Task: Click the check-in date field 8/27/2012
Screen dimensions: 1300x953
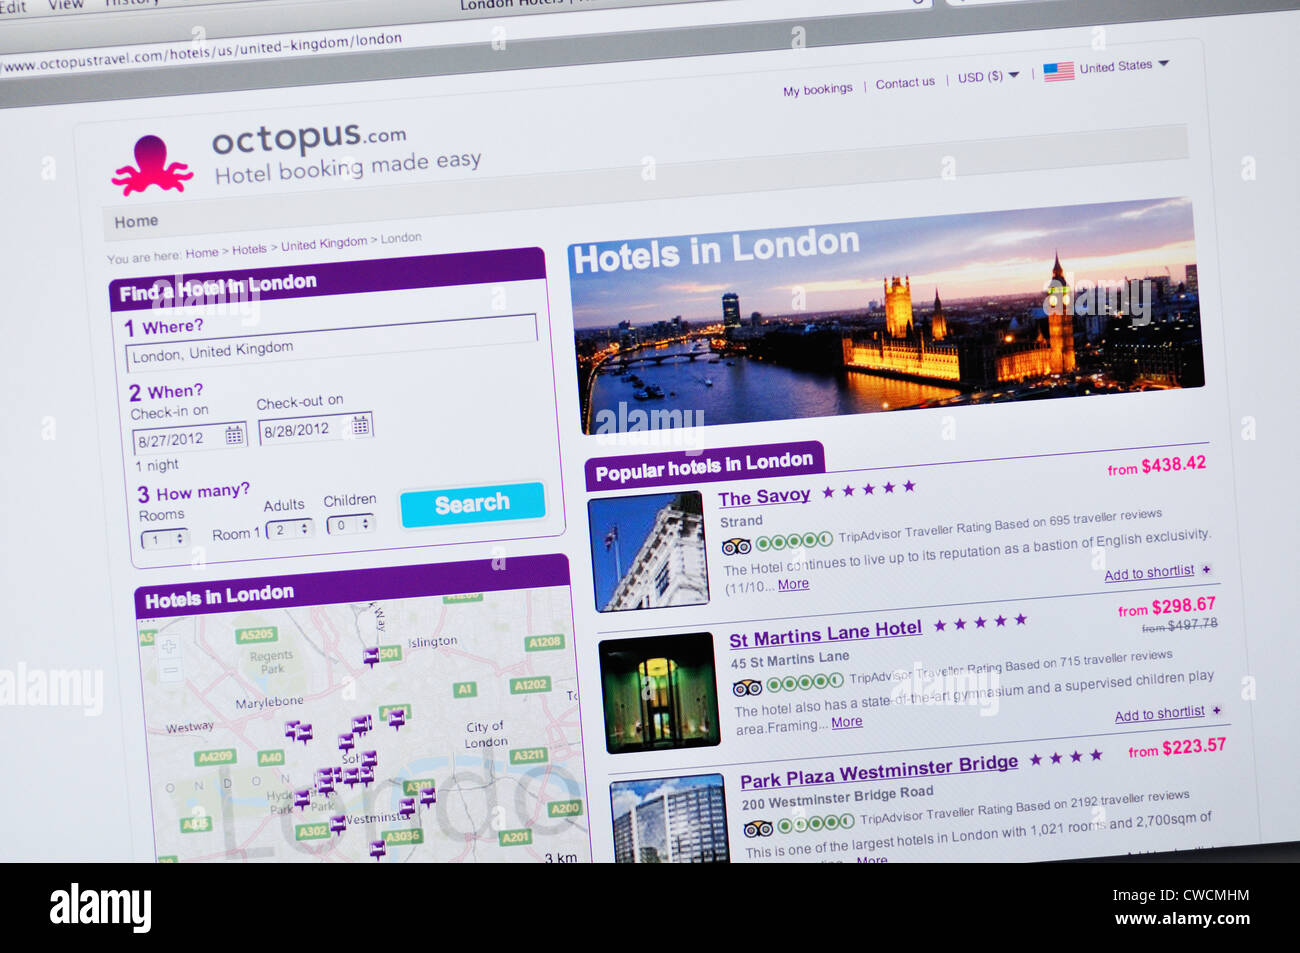Action: click(189, 438)
